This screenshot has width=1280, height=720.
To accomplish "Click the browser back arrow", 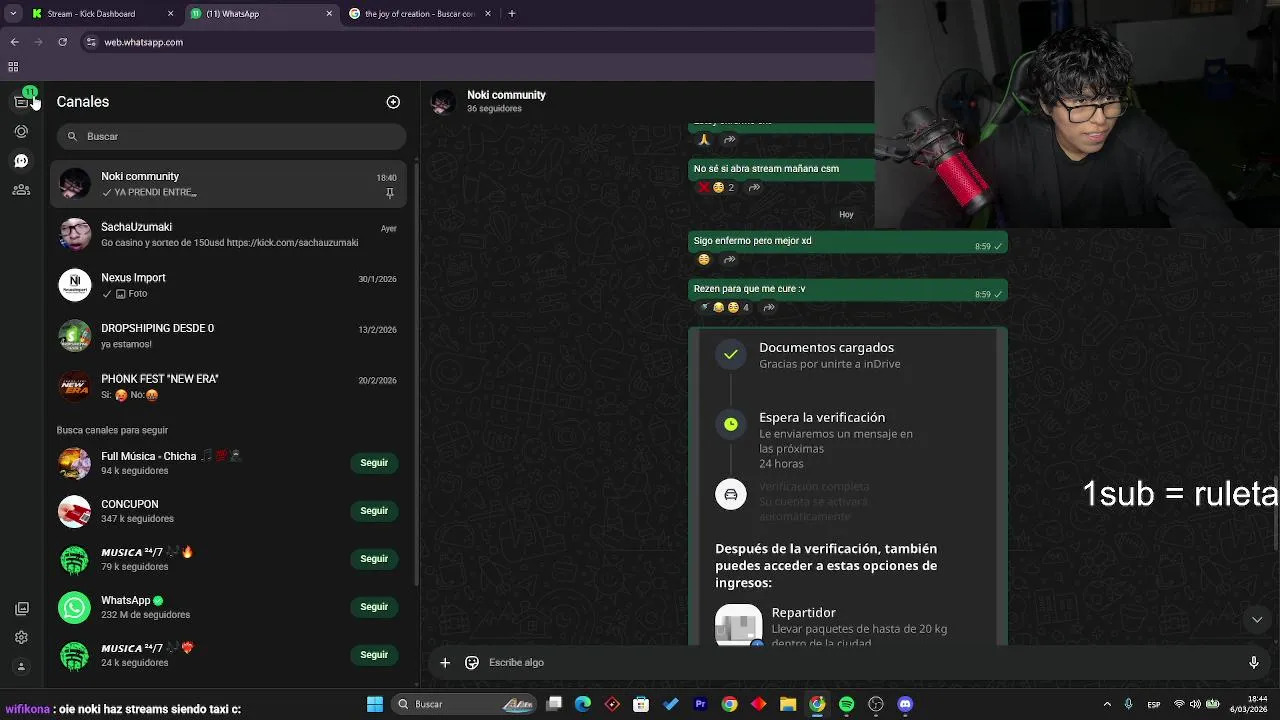I will tap(14, 42).
